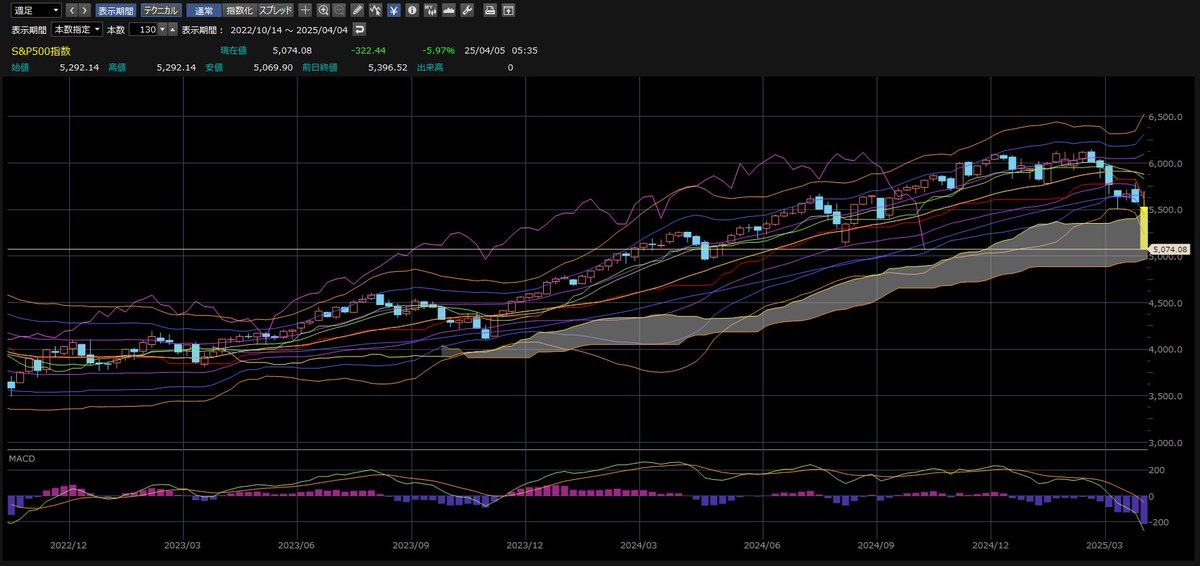This screenshot has height=566, width=1200.
Task: Click the 2022/12 date label on time axis
Action: pos(68,546)
